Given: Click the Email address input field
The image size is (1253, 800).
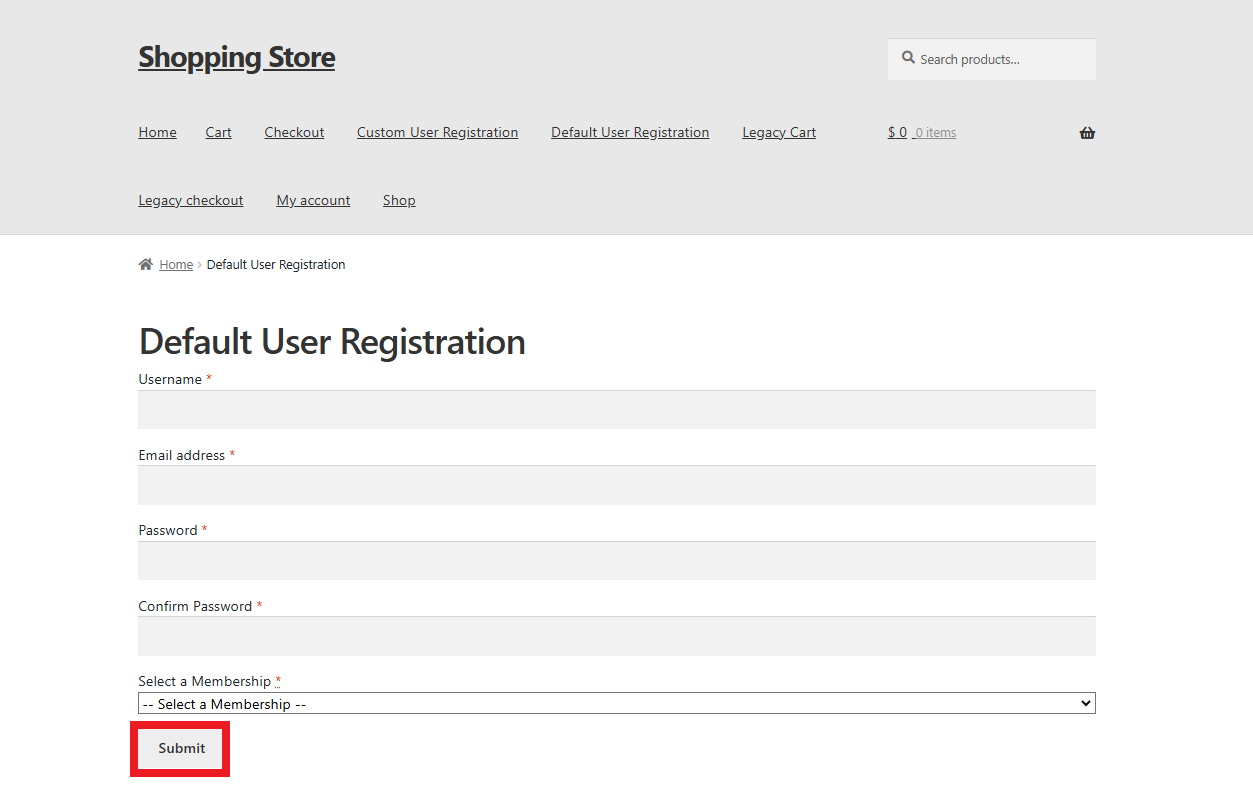Looking at the screenshot, I should 617,485.
